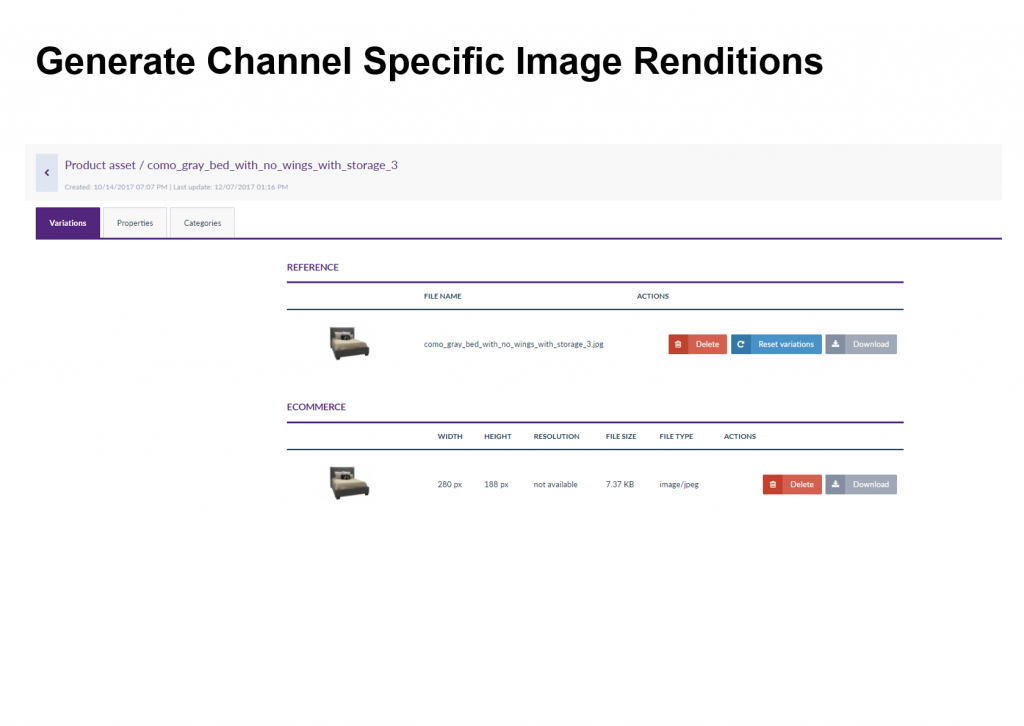Click the HEIGHT column header
Image resolution: width=1024 pixels, height=726 pixels.
(x=497, y=436)
